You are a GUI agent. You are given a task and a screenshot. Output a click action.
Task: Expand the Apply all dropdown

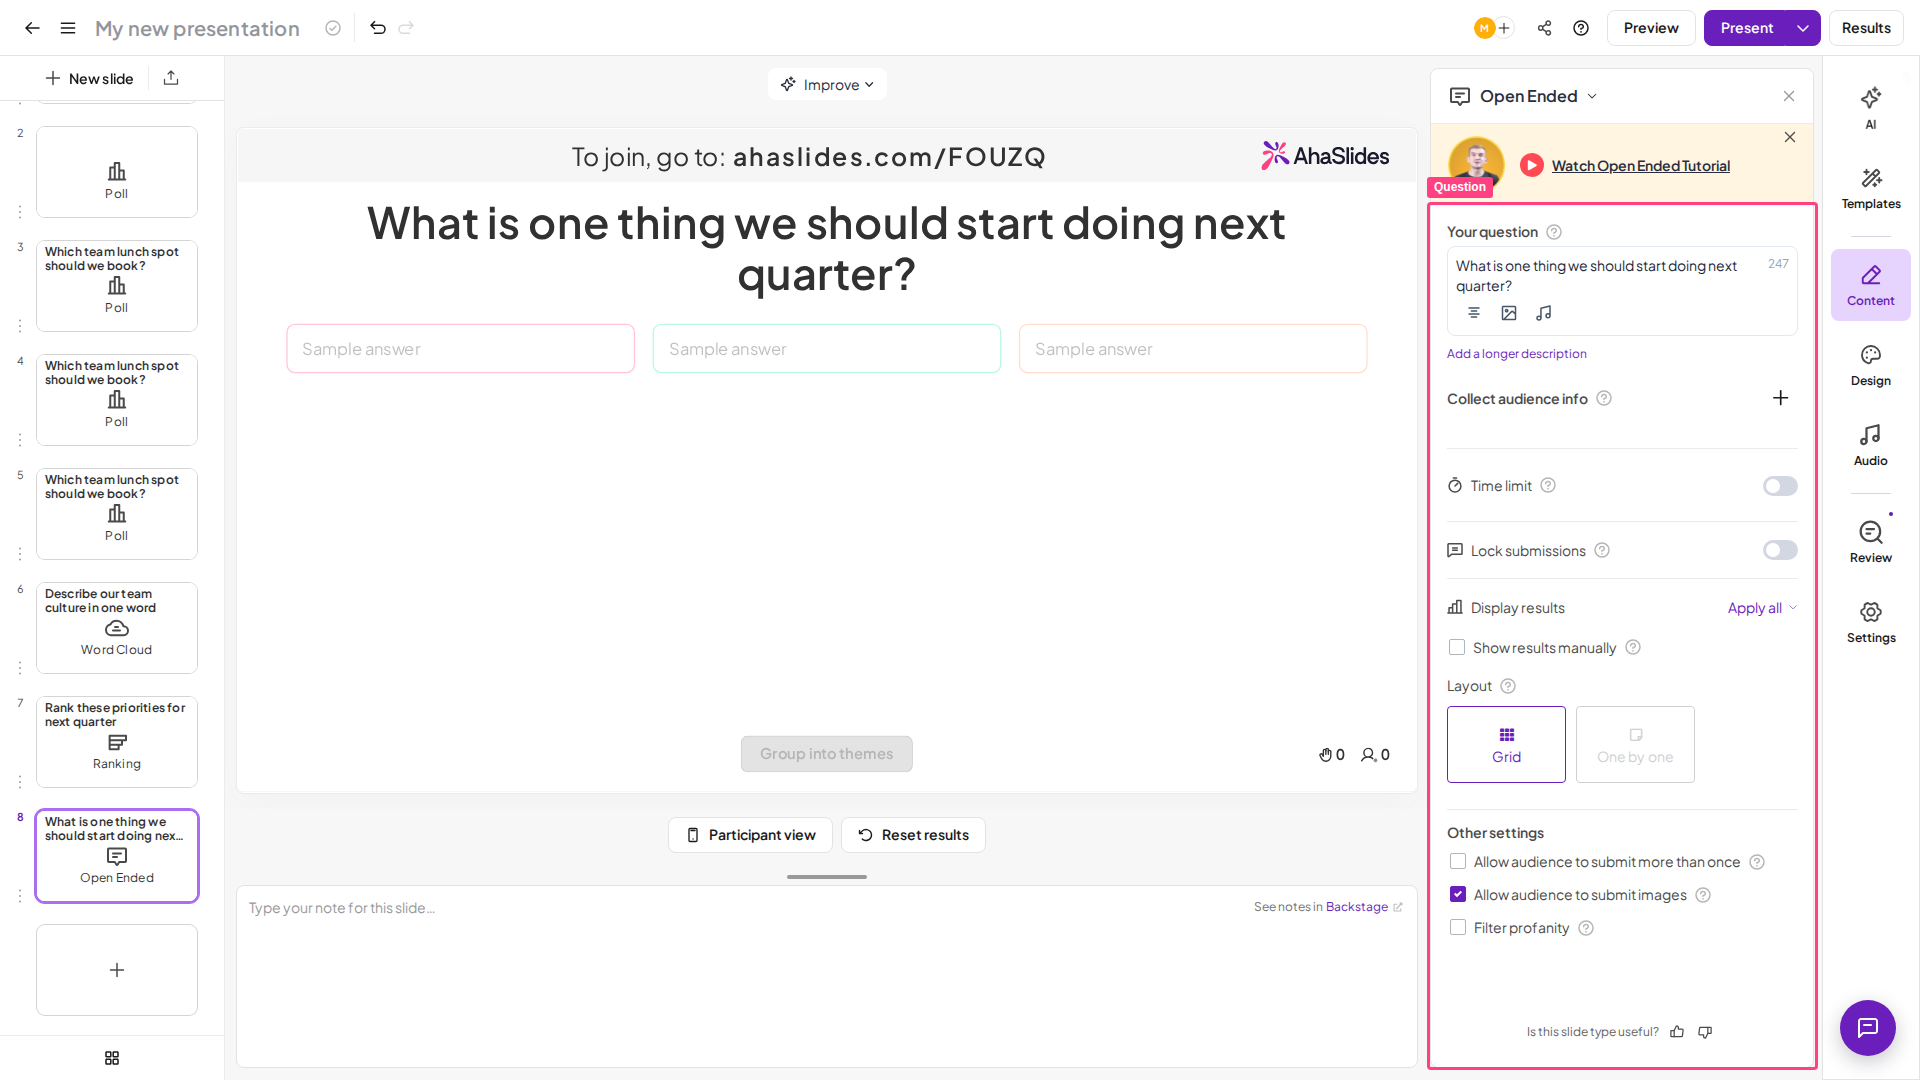(x=1762, y=608)
